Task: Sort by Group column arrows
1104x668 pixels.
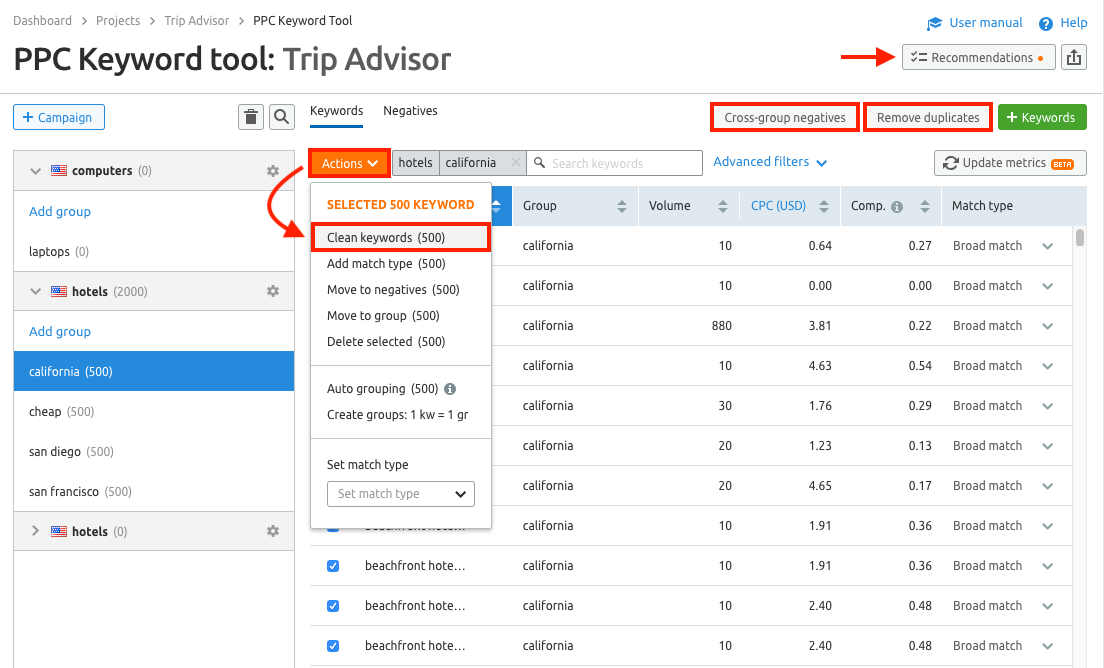Action: [622, 206]
